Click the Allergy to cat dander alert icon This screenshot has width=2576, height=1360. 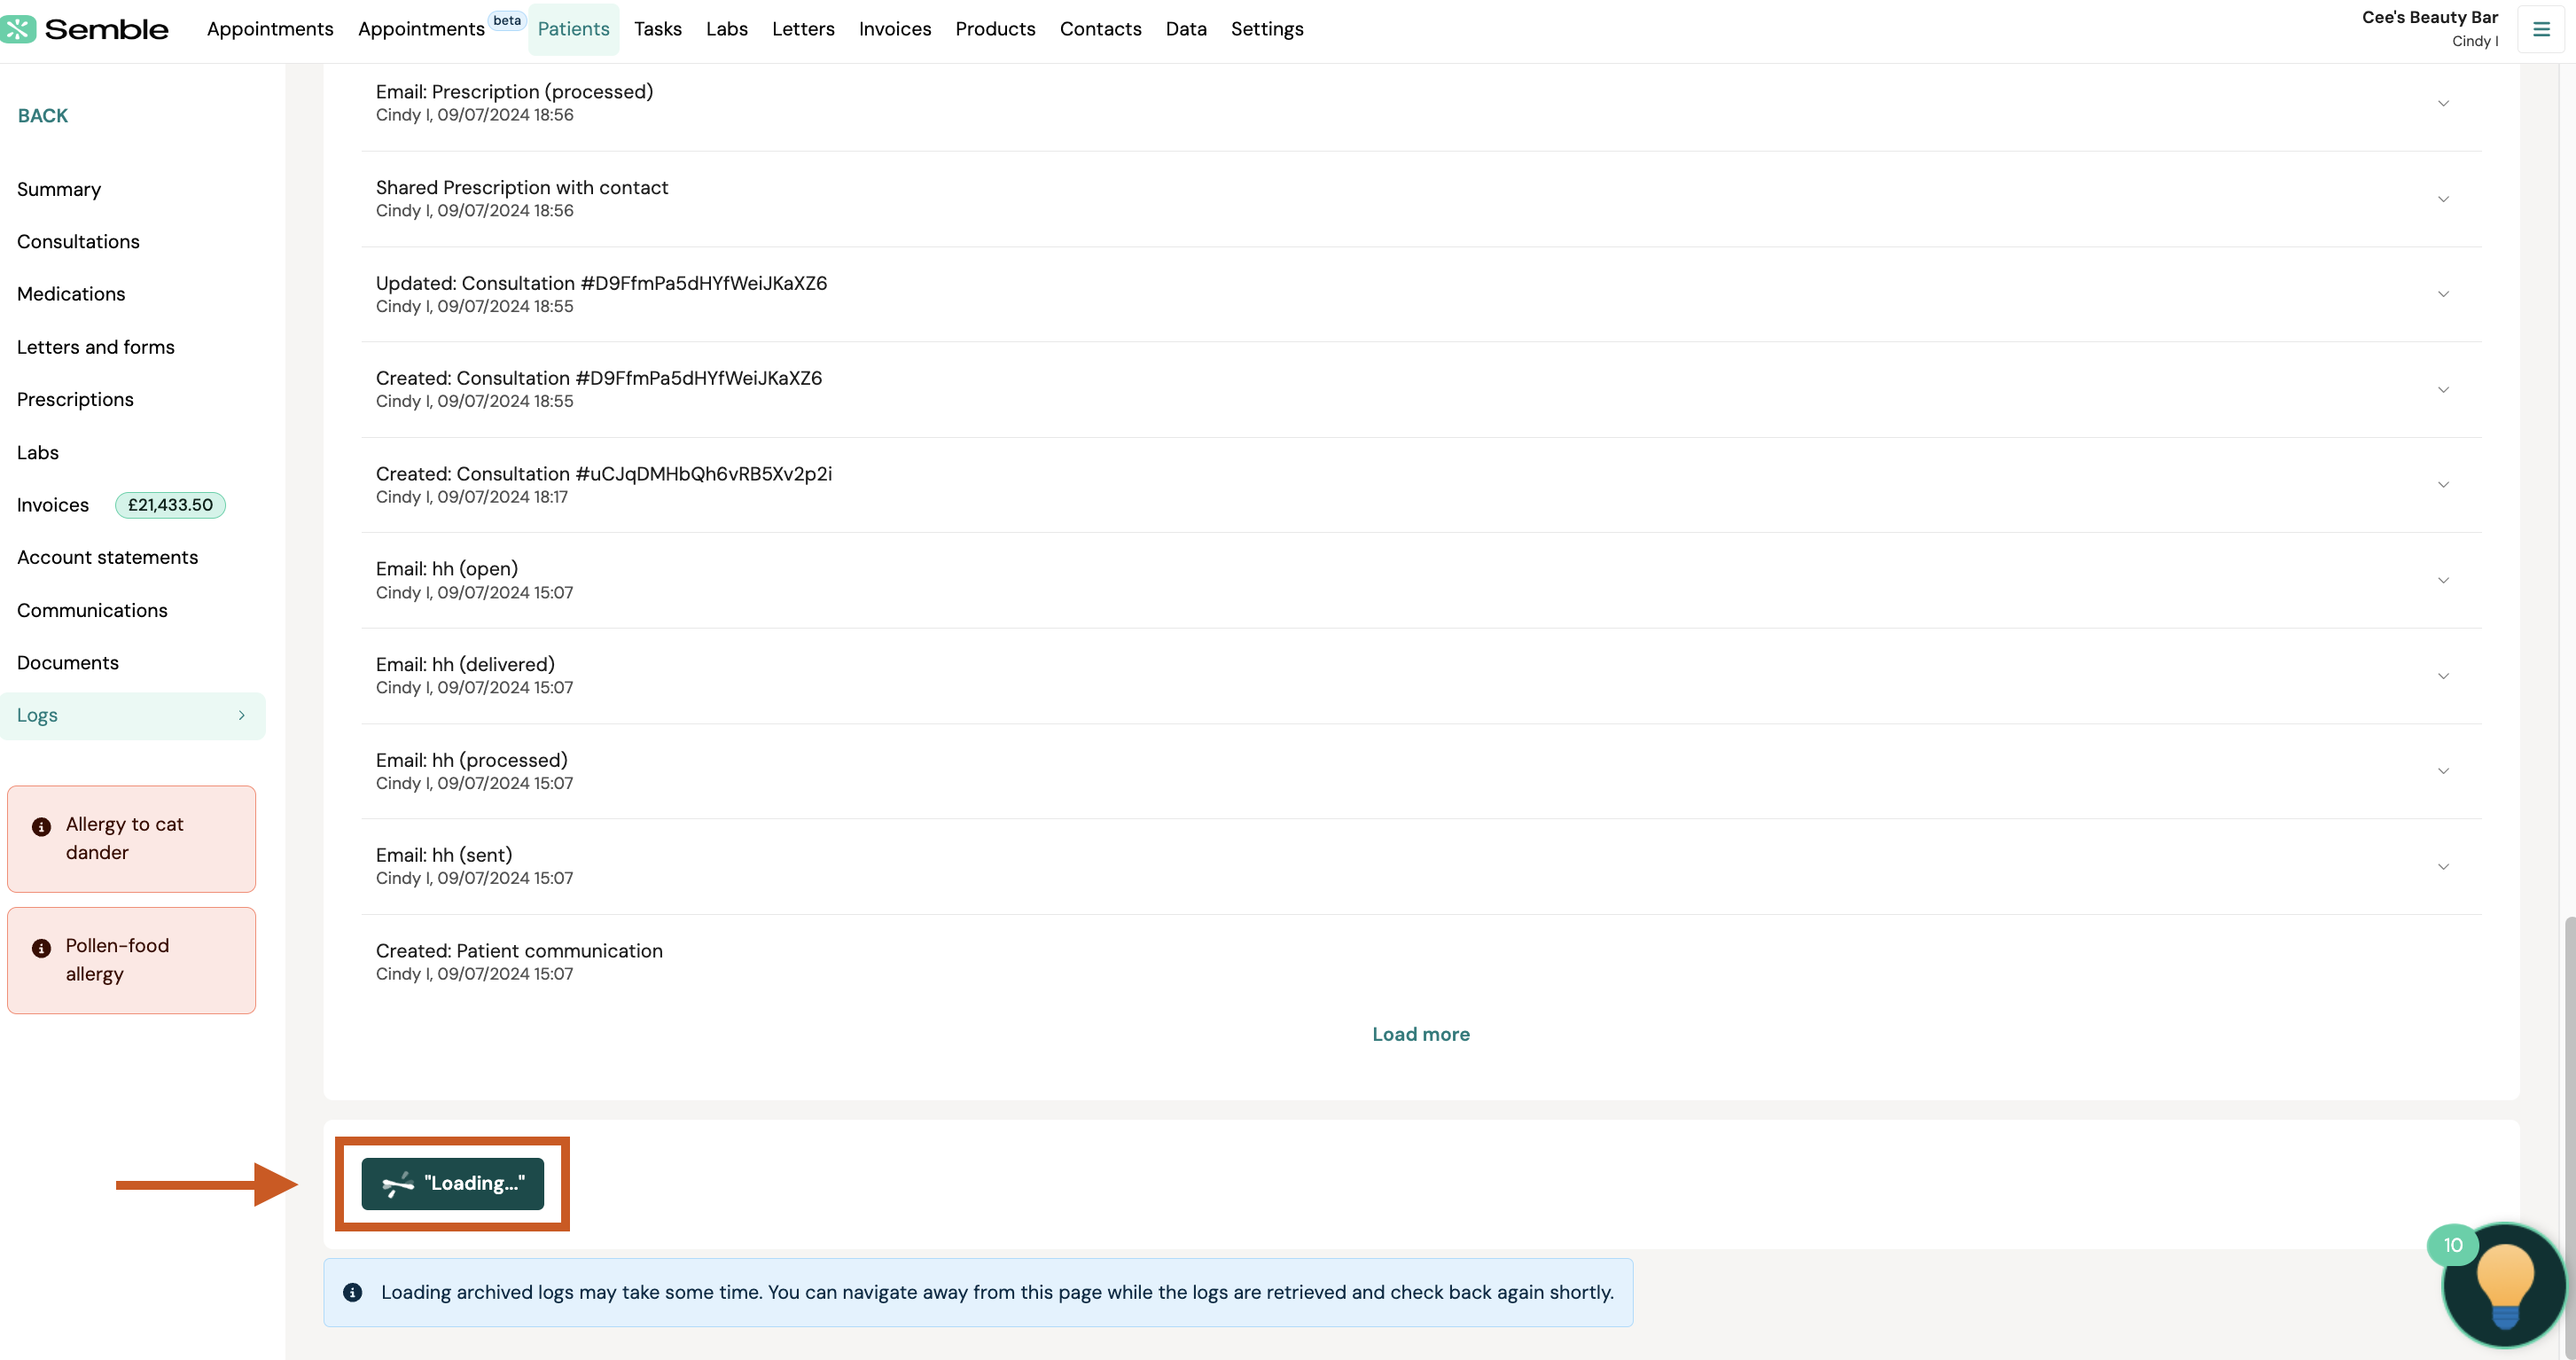click(x=41, y=827)
